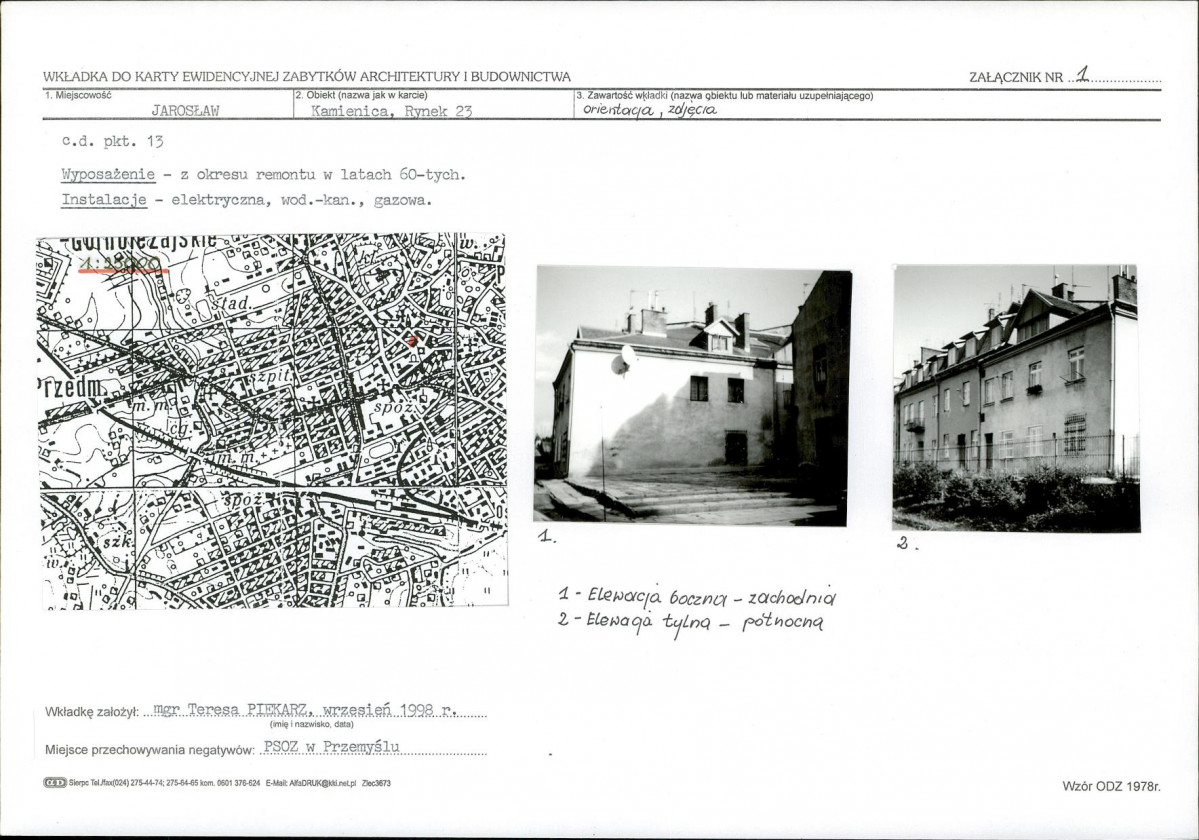The height and width of the screenshot is (840, 1199).
Task: Click caption '2 - Elewacja tylna - północna'
Action: pyautogui.click(x=690, y=621)
